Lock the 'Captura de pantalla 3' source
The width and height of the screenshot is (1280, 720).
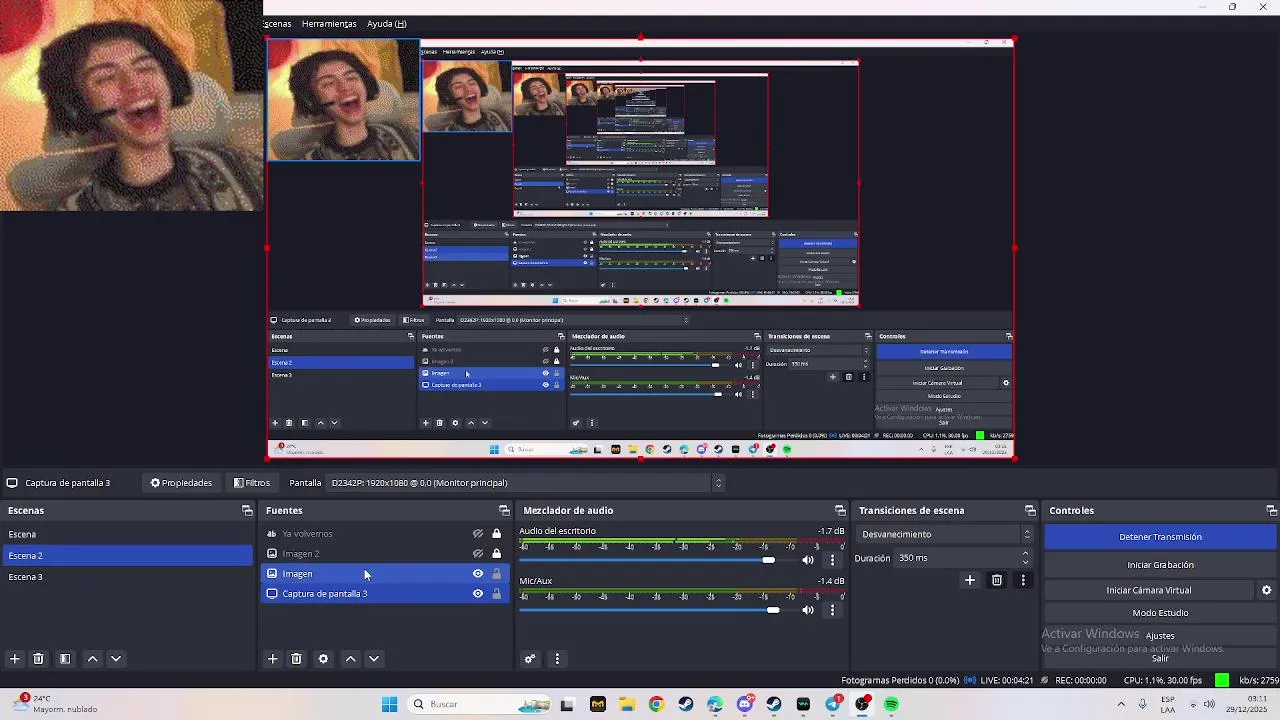click(x=496, y=594)
